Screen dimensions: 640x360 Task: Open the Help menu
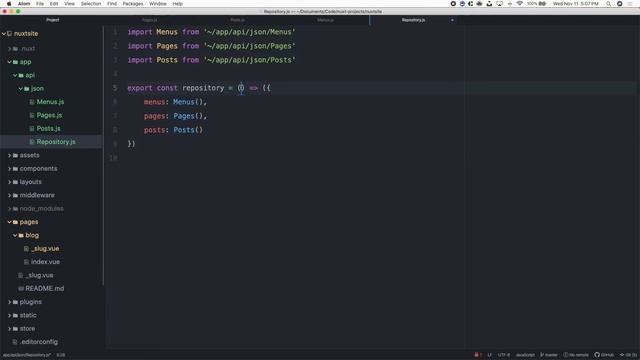pos(178,4)
